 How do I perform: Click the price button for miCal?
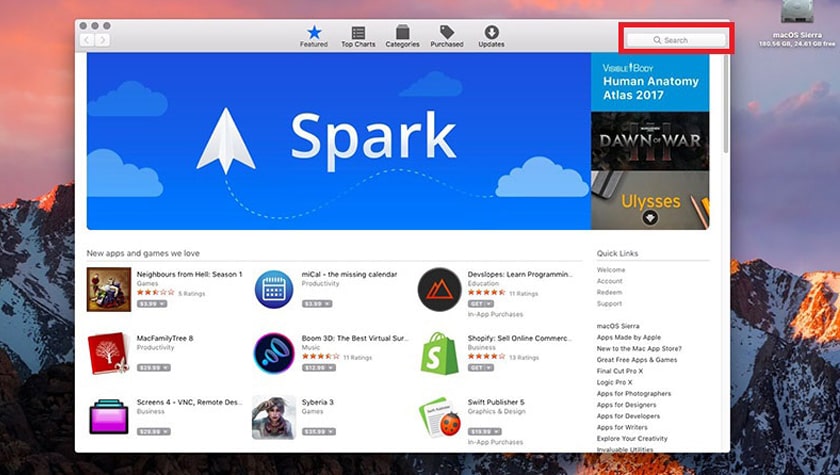coord(317,304)
